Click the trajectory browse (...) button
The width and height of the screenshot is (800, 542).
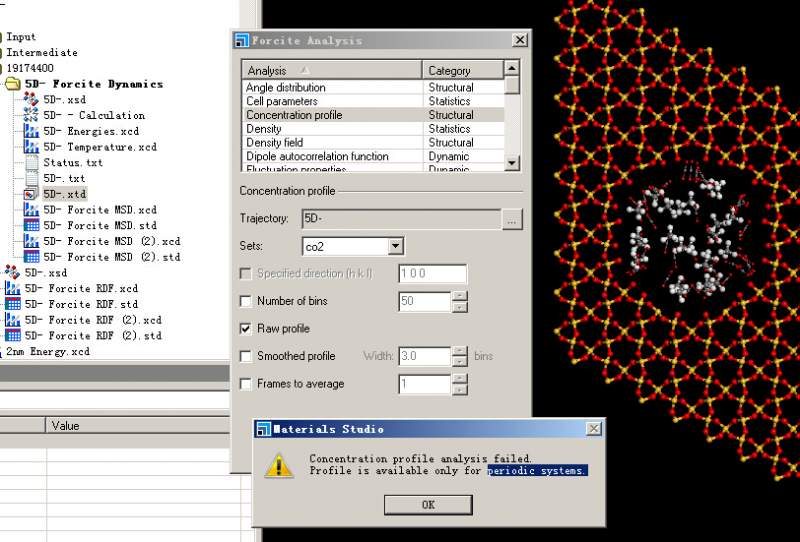click(x=512, y=220)
